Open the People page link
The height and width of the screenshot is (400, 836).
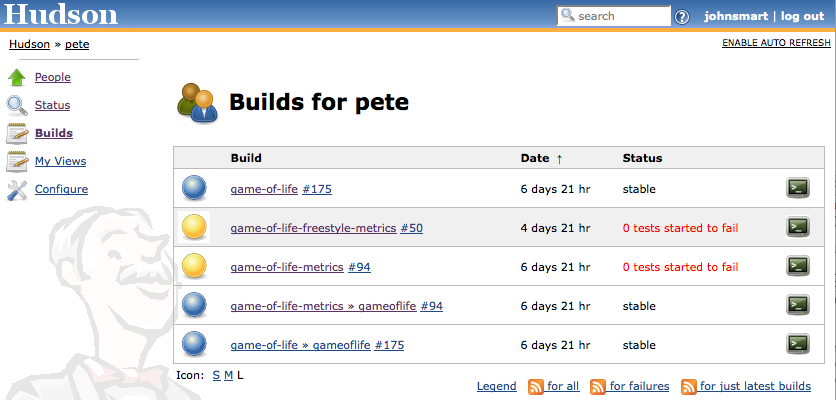tap(53, 77)
